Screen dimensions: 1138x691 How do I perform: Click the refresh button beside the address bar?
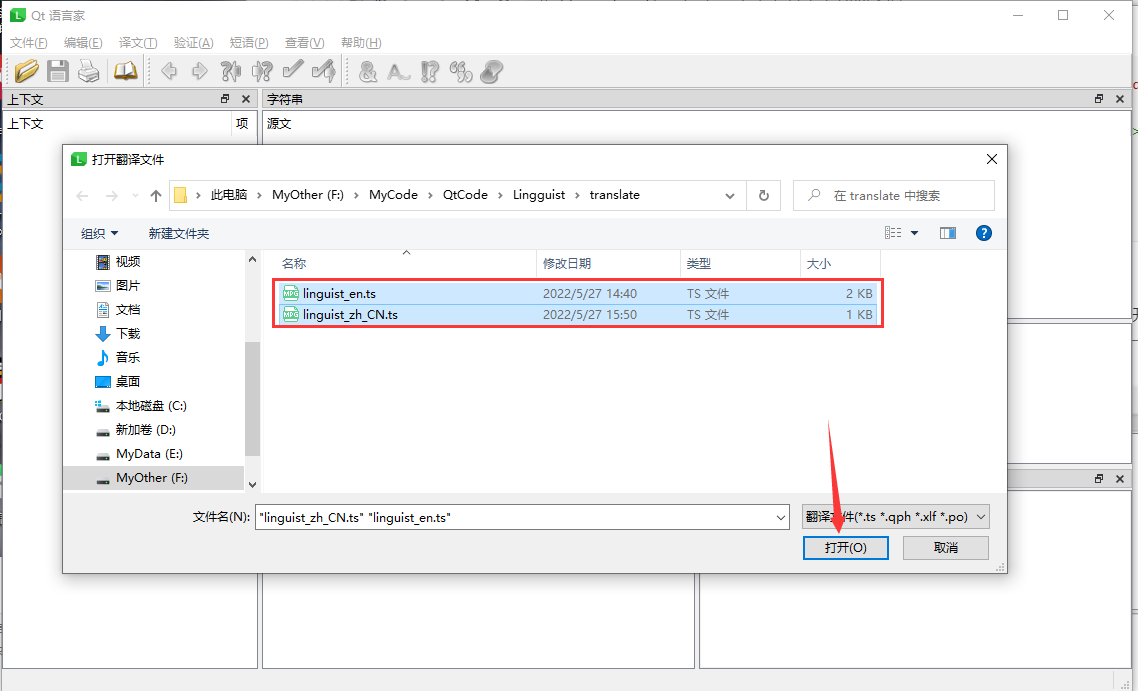tap(764, 195)
